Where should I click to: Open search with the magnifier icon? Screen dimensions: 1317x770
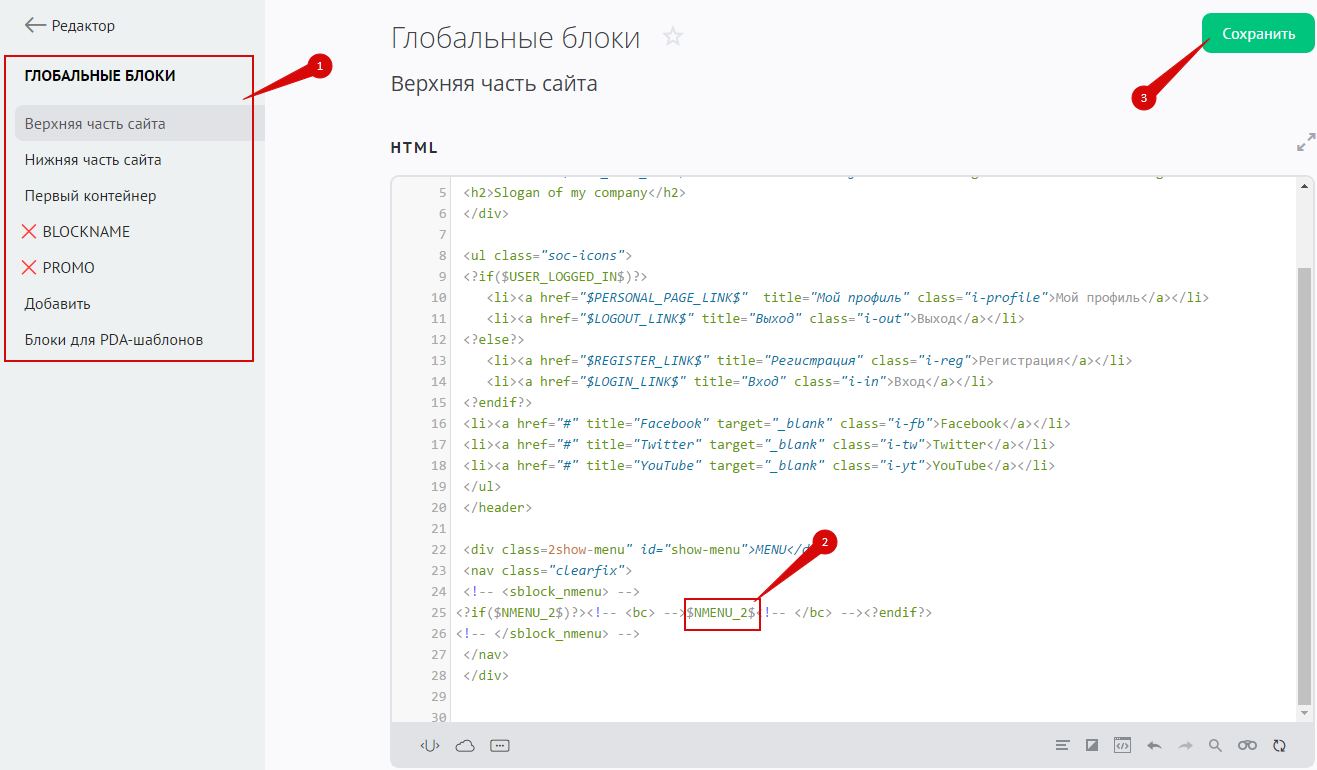pos(1215,745)
